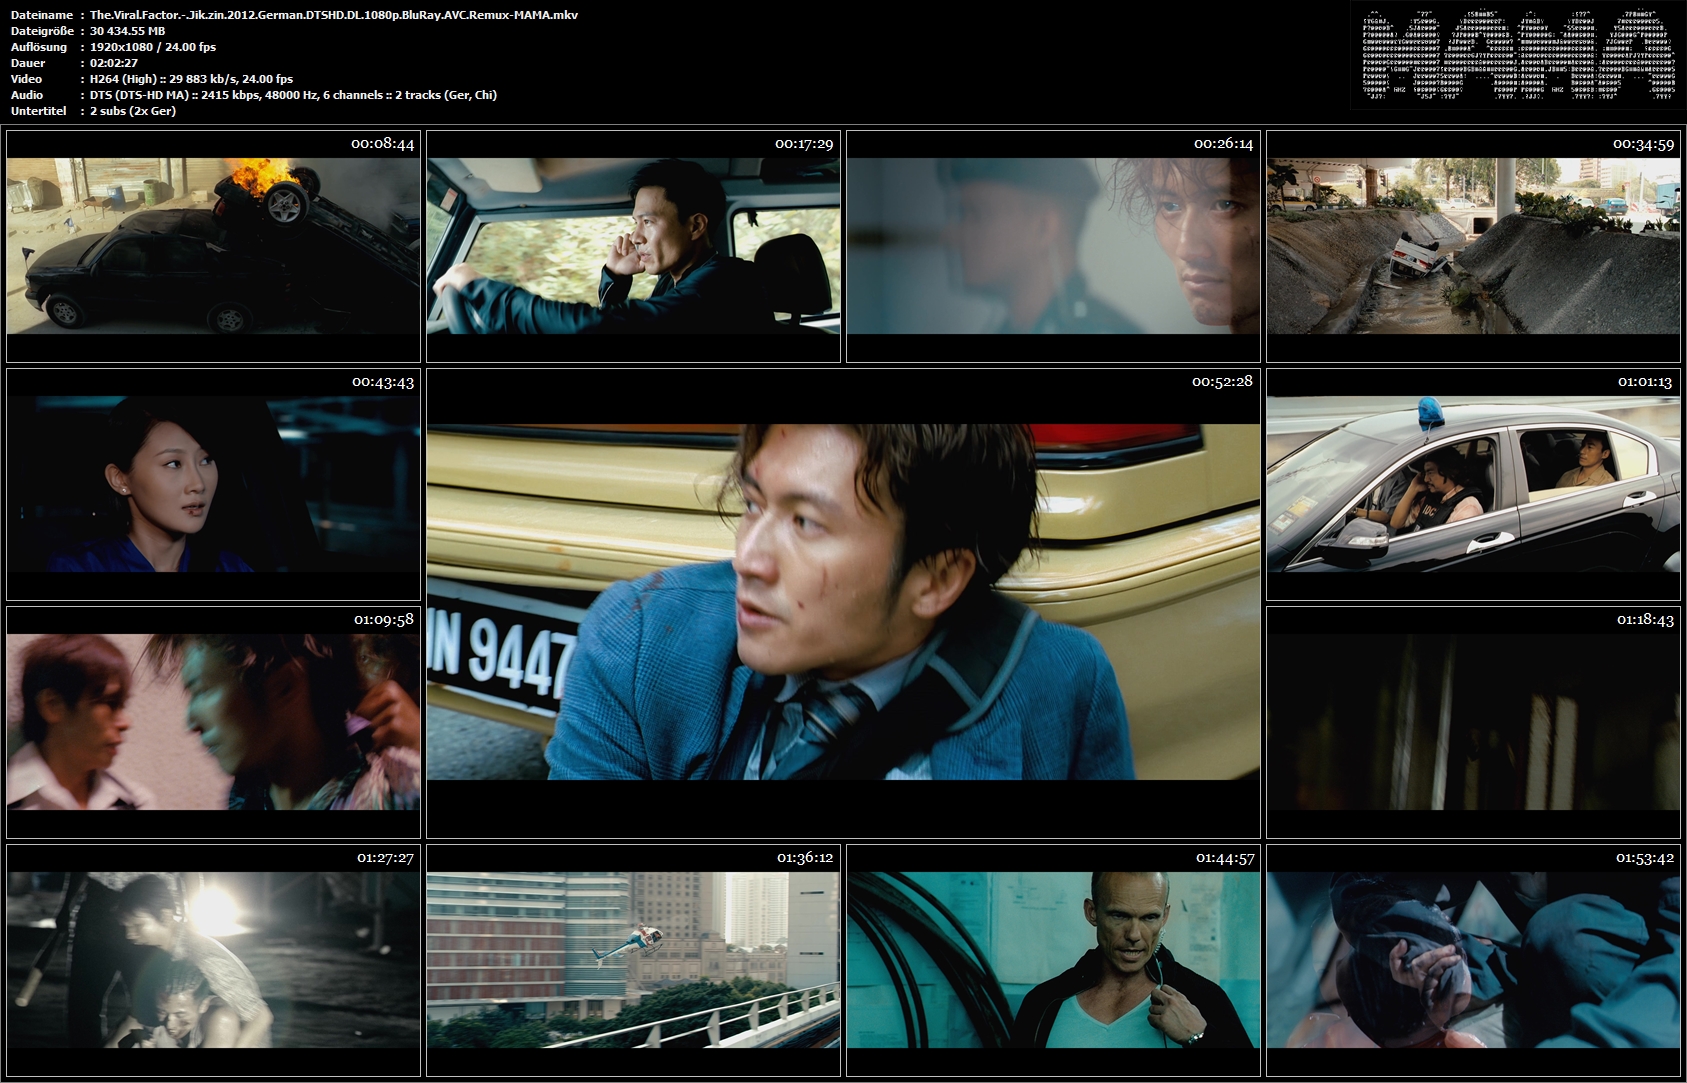
Task: Open the large thumbnail stamped 00:52:28
Action: [843, 603]
